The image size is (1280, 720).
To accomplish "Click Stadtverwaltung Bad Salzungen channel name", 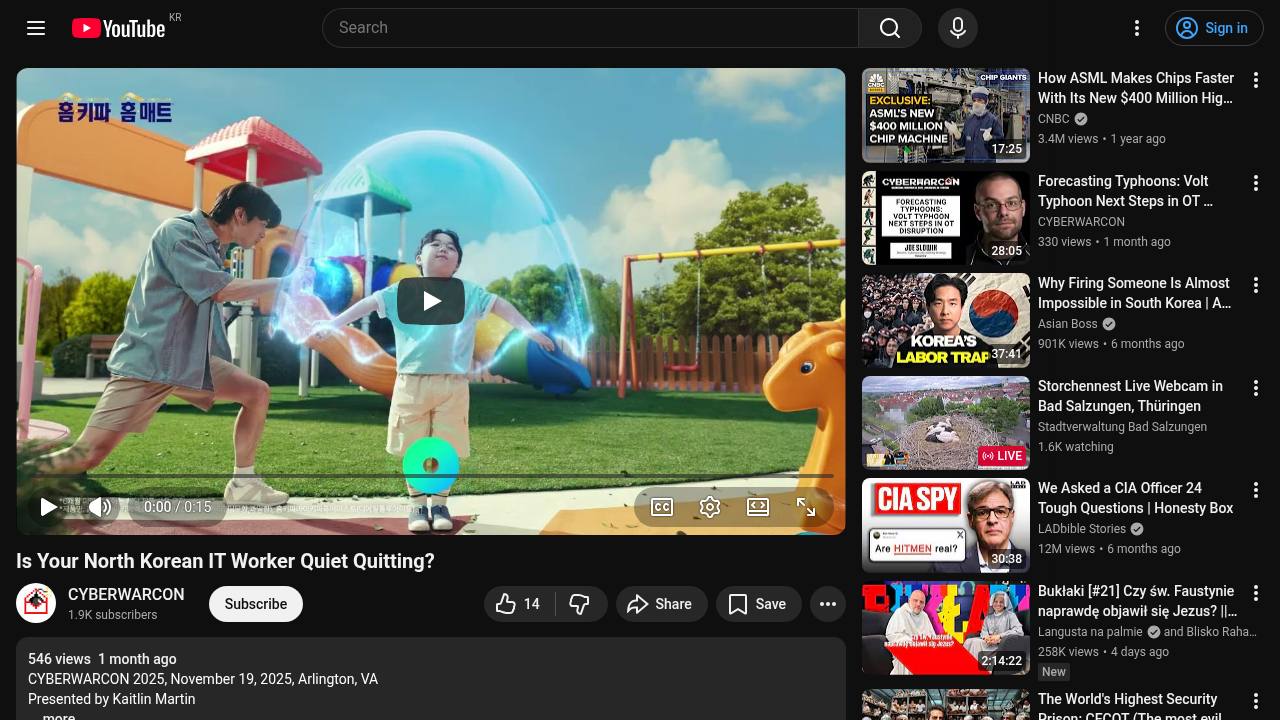I will [1122, 427].
